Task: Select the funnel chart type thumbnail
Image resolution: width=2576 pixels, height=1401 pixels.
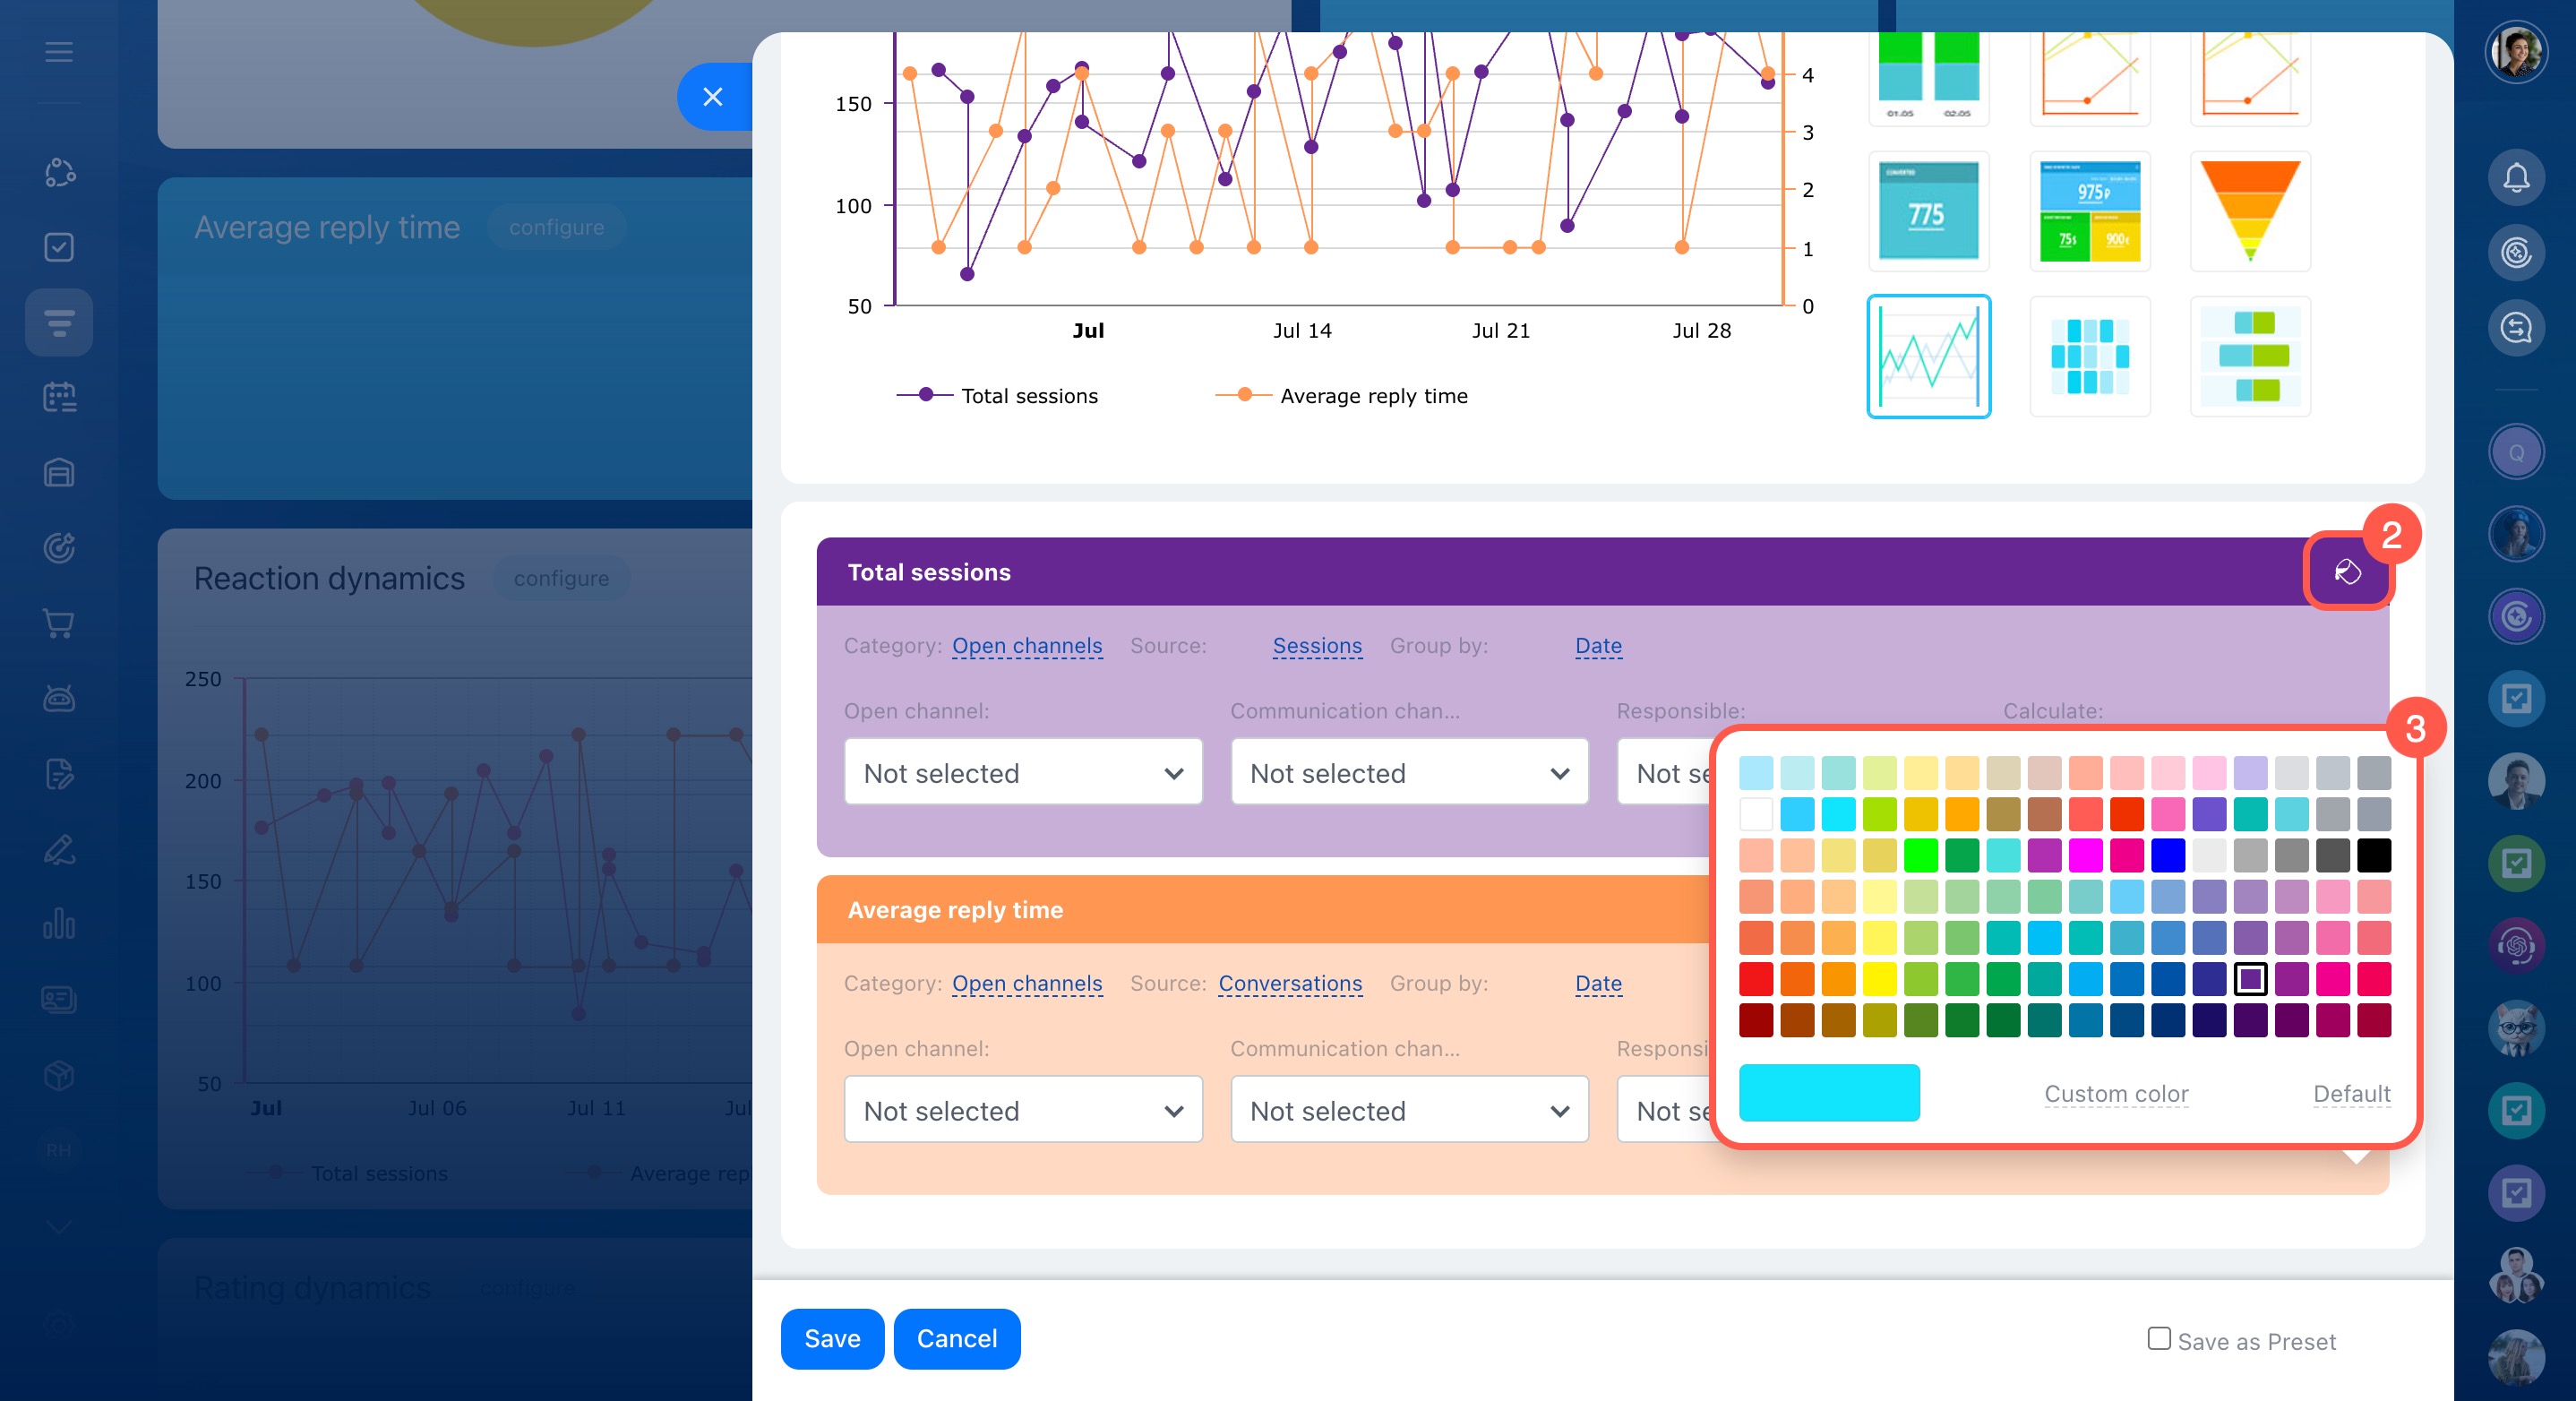Action: coord(2249,211)
